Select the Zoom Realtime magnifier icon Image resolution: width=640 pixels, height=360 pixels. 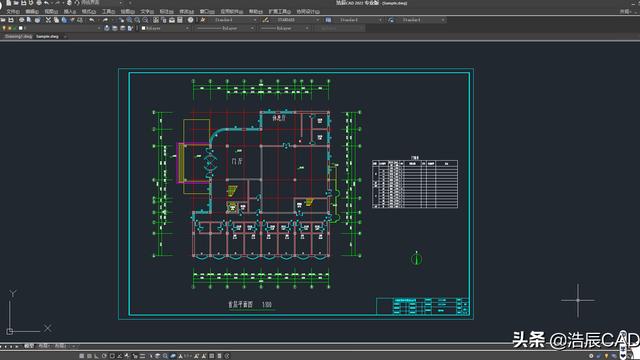click(129, 20)
